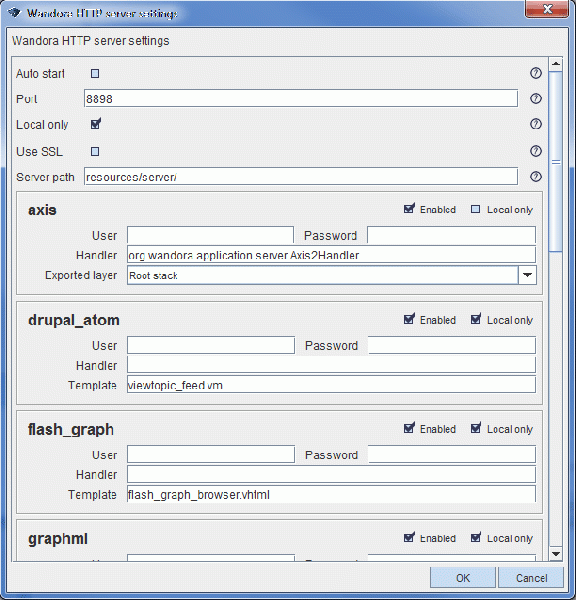
Task: Click the scrollbar down arrow
Action: tap(556, 553)
